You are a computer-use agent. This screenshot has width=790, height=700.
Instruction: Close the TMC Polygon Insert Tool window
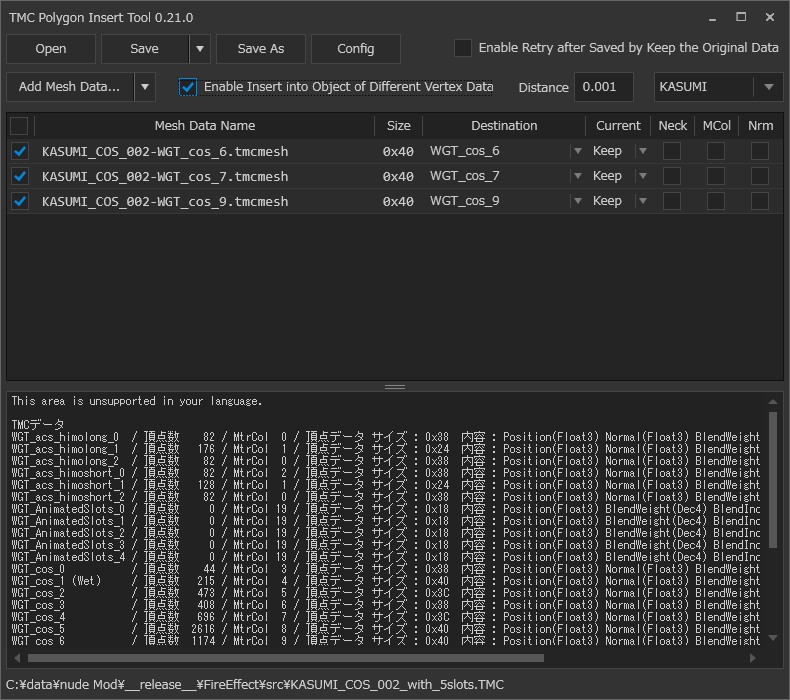[x=770, y=18]
